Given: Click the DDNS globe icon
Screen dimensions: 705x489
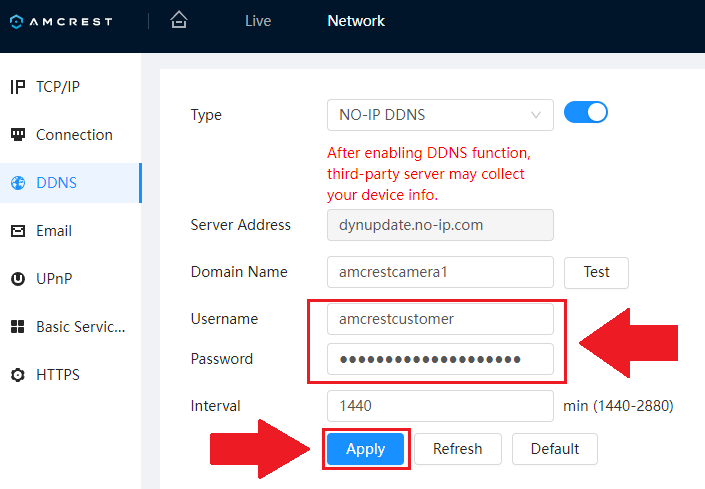Looking at the screenshot, I should coord(18,183).
